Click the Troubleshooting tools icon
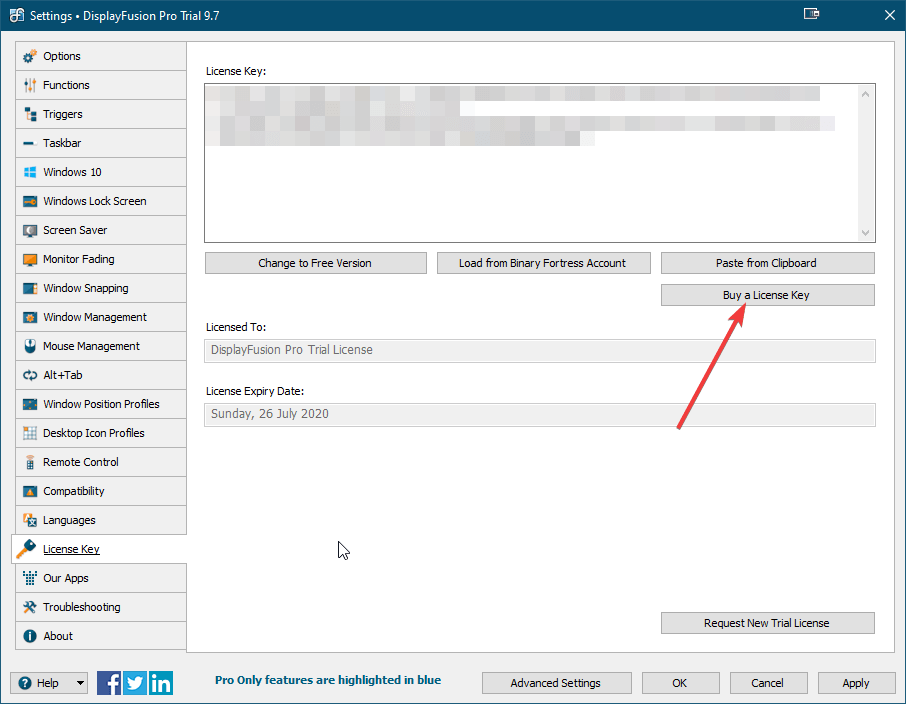 point(30,607)
